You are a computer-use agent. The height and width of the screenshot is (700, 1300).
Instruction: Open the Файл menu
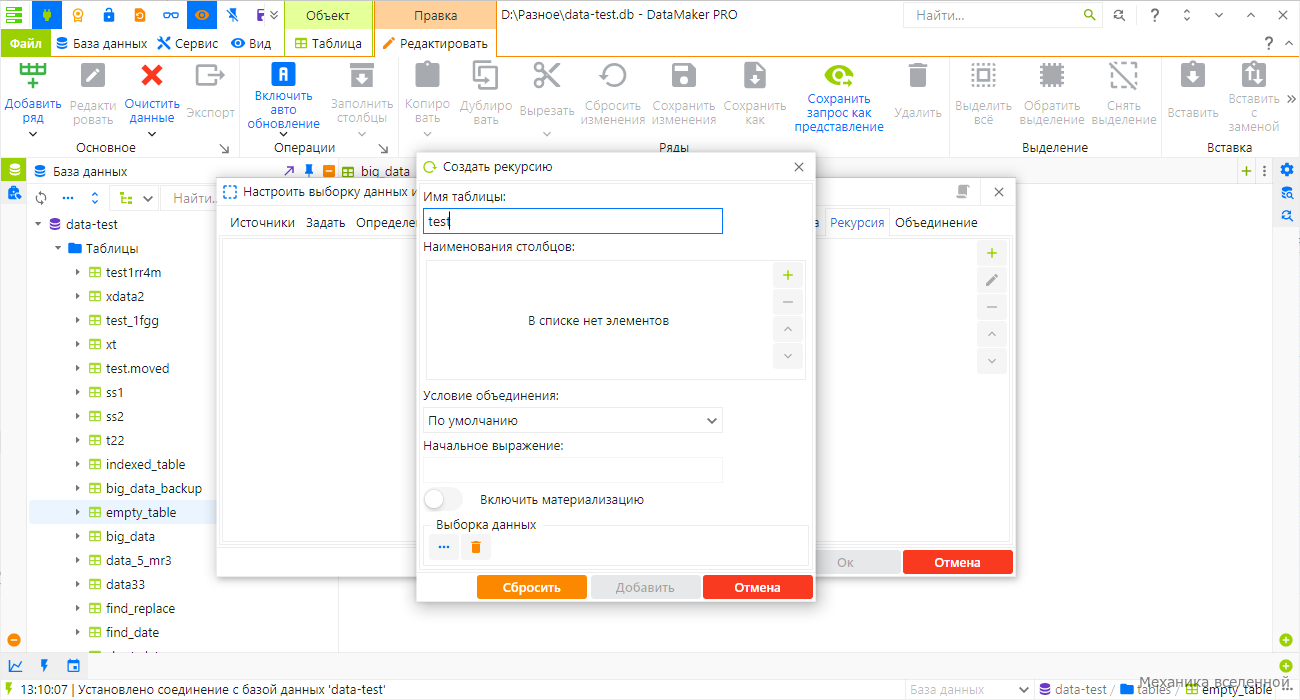[25, 43]
